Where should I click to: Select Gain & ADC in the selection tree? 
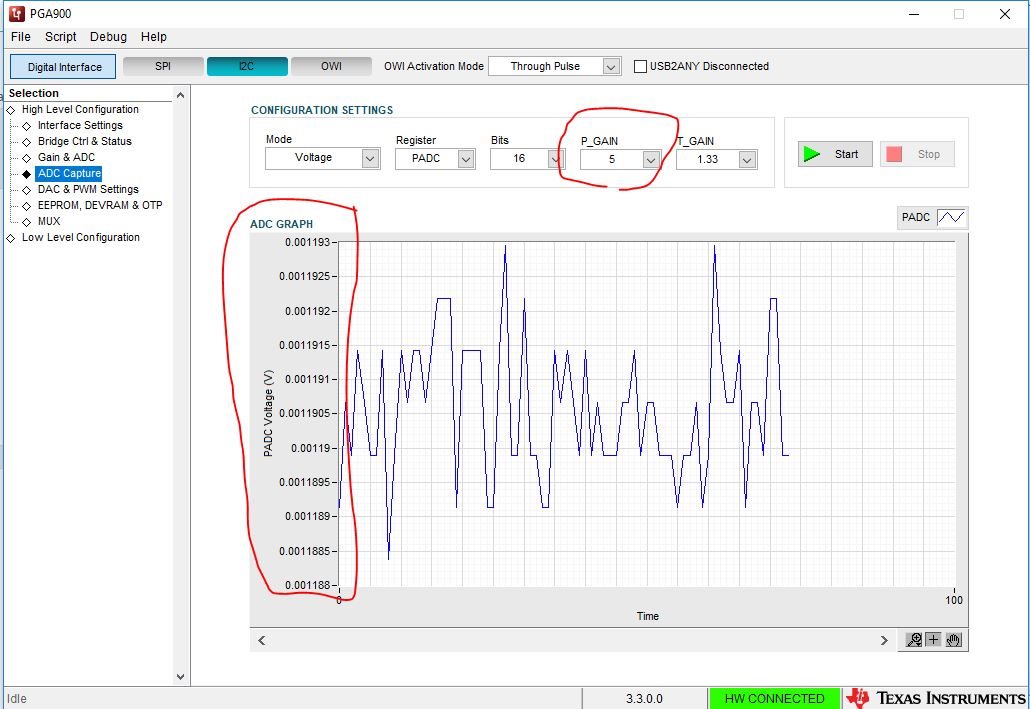[x=67, y=157]
